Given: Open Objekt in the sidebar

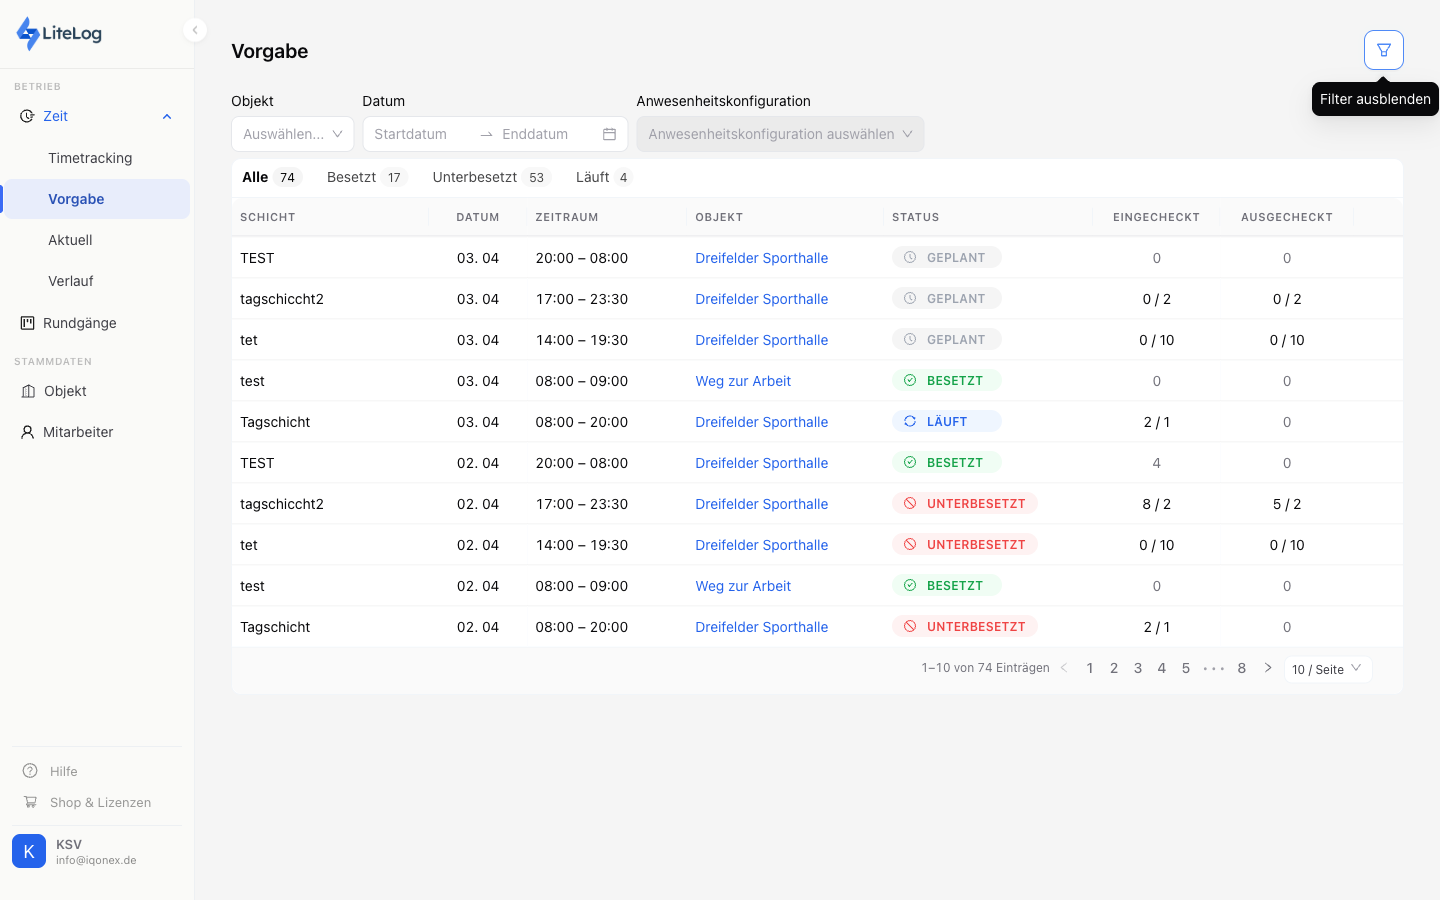Looking at the screenshot, I should pos(65,391).
